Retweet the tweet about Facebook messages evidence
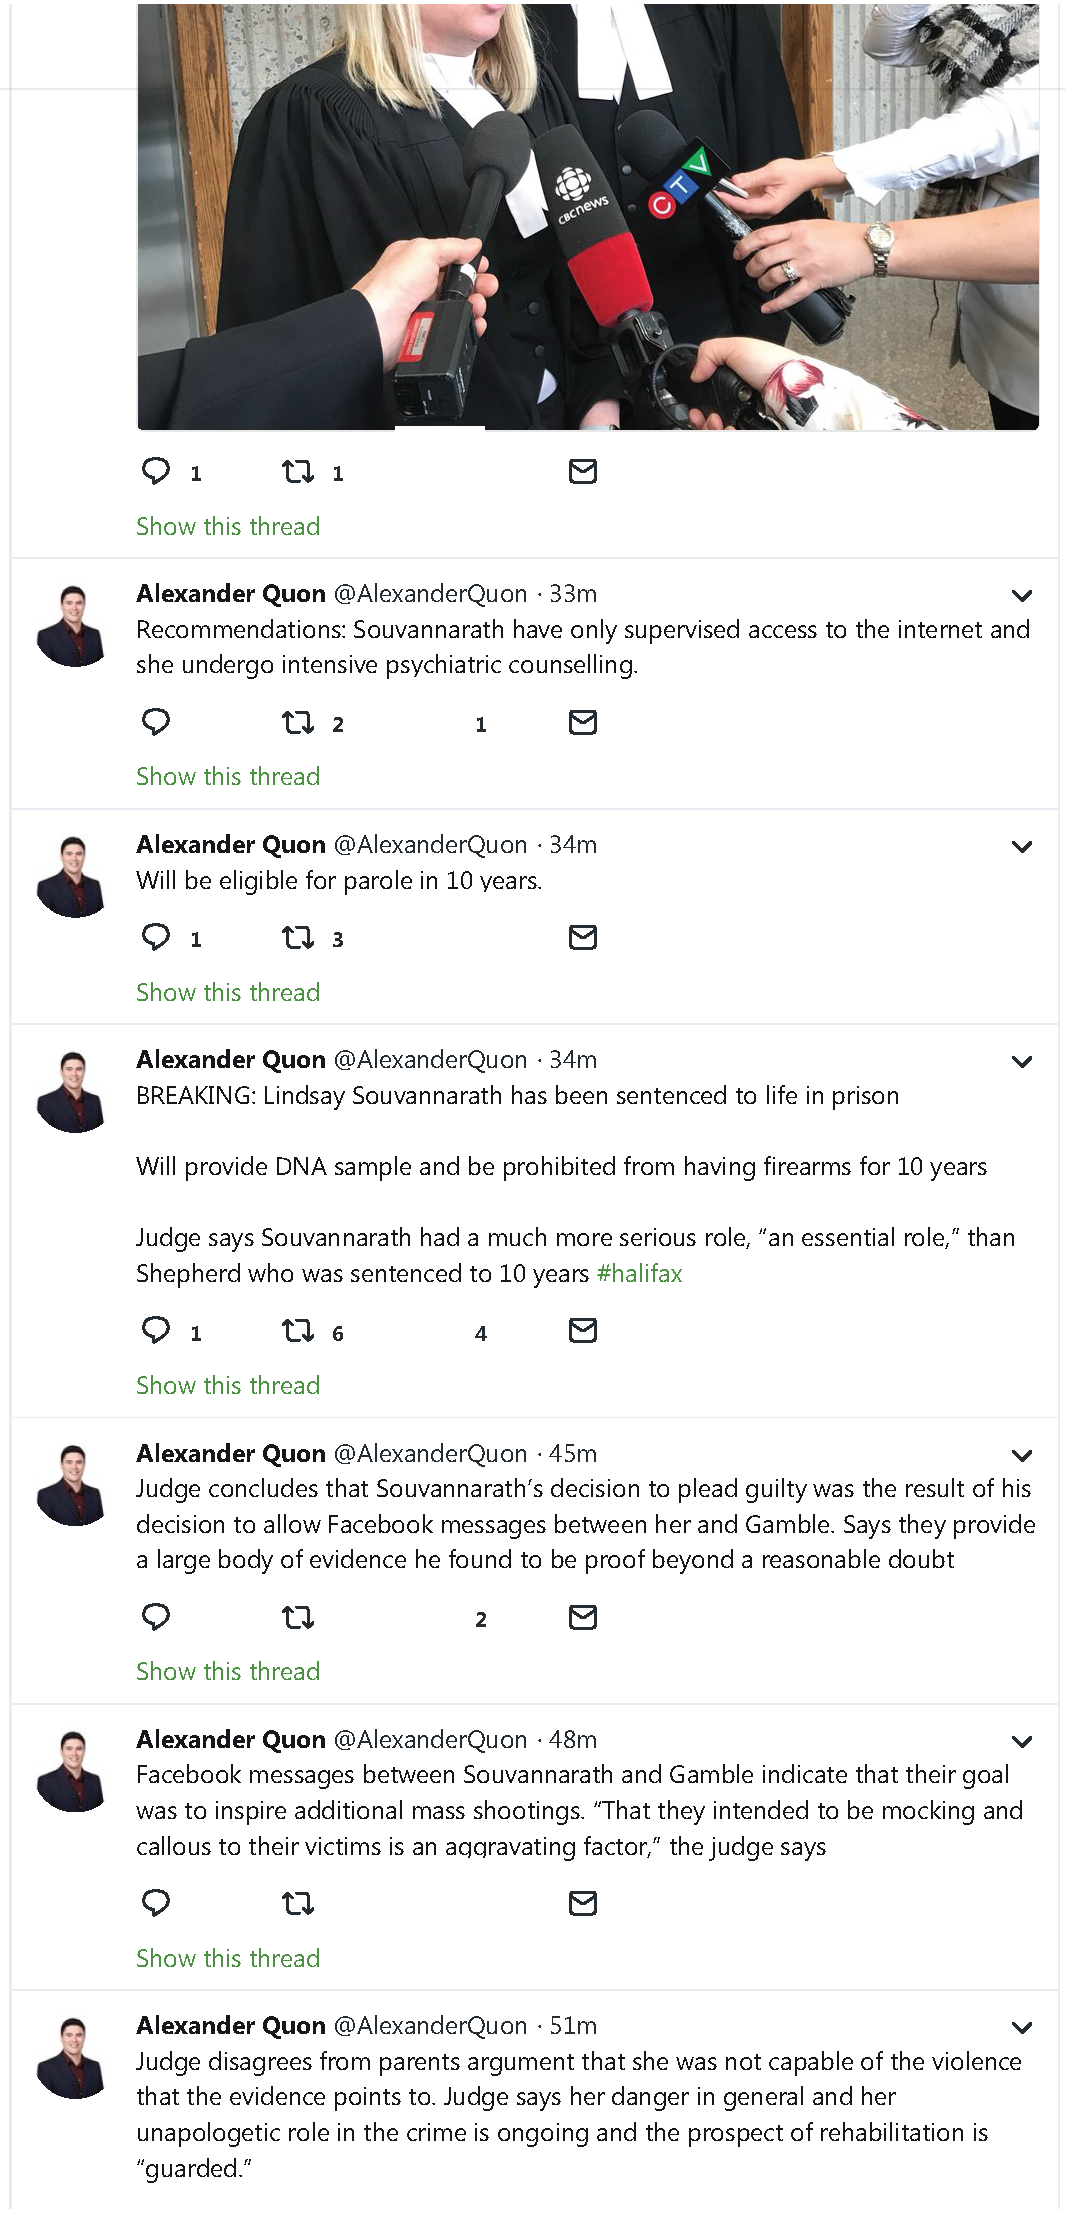Screen dimensions: 1065x2223 pos(298,1617)
